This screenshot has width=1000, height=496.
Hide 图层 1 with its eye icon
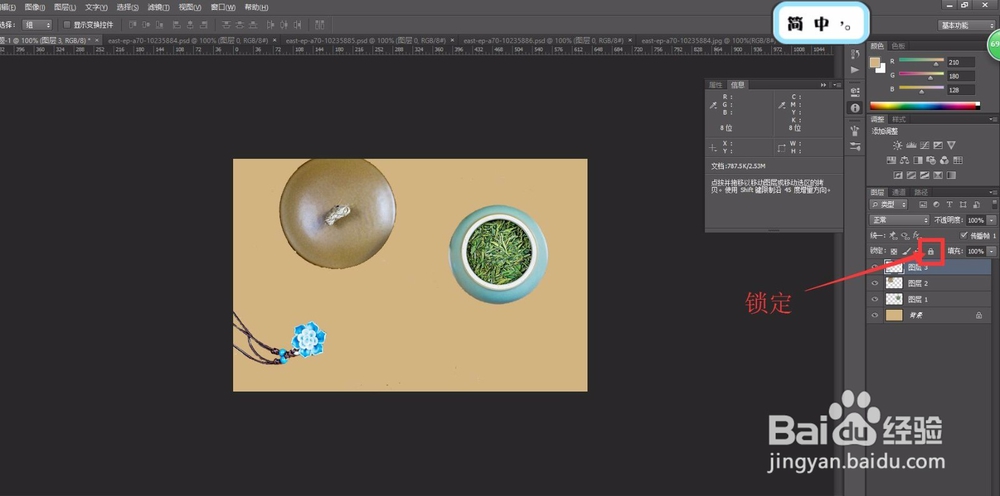point(875,299)
